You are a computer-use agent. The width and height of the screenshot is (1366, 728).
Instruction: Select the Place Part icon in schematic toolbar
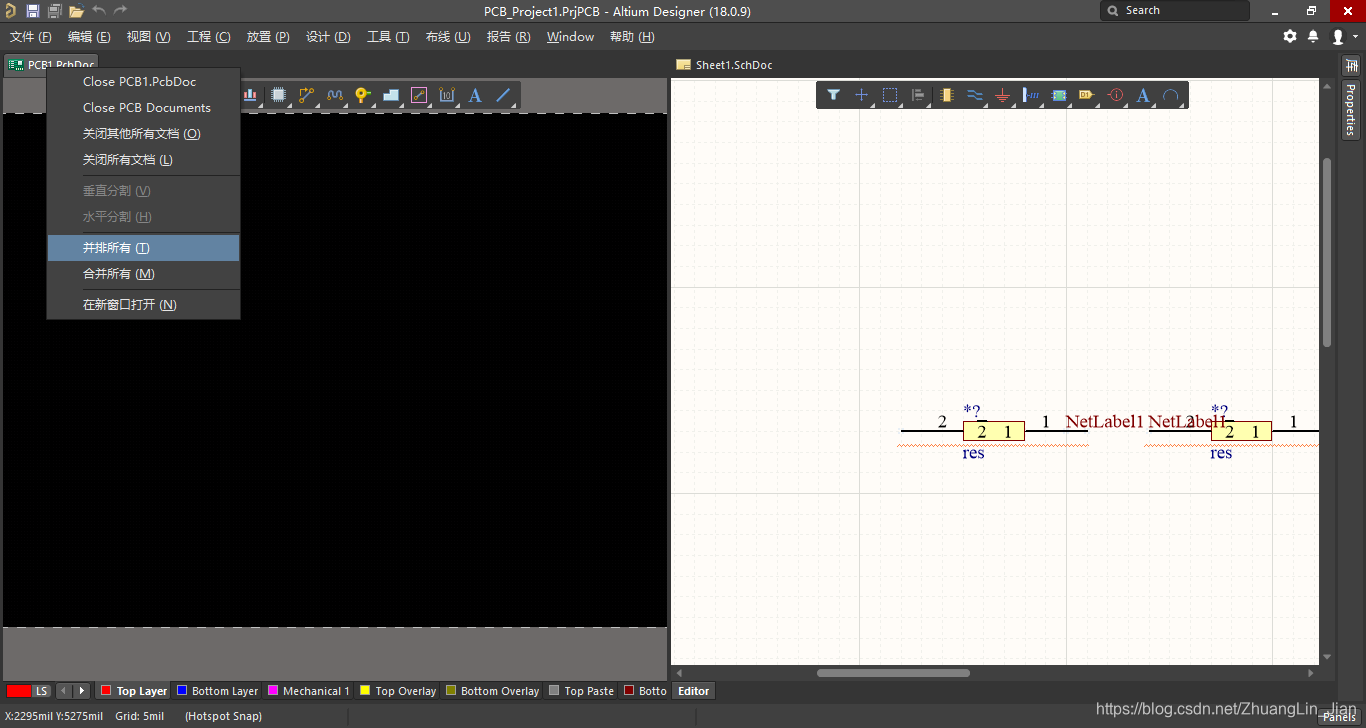click(946, 95)
